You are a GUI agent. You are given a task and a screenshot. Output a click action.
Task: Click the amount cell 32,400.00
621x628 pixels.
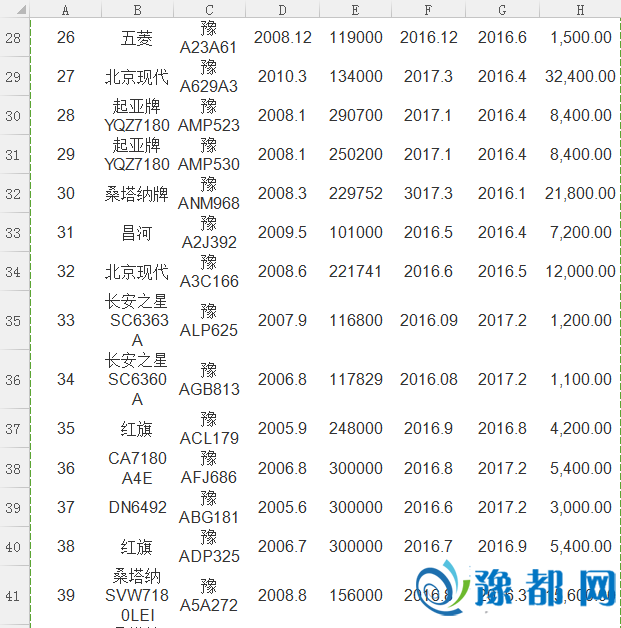click(x=580, y=76)
